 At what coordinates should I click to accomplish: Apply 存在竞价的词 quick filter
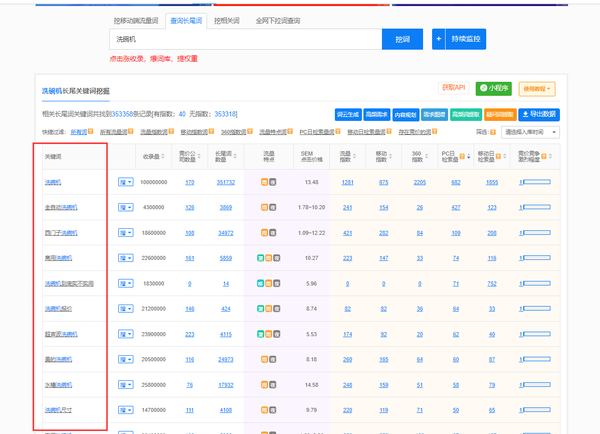tap(414, 132)
